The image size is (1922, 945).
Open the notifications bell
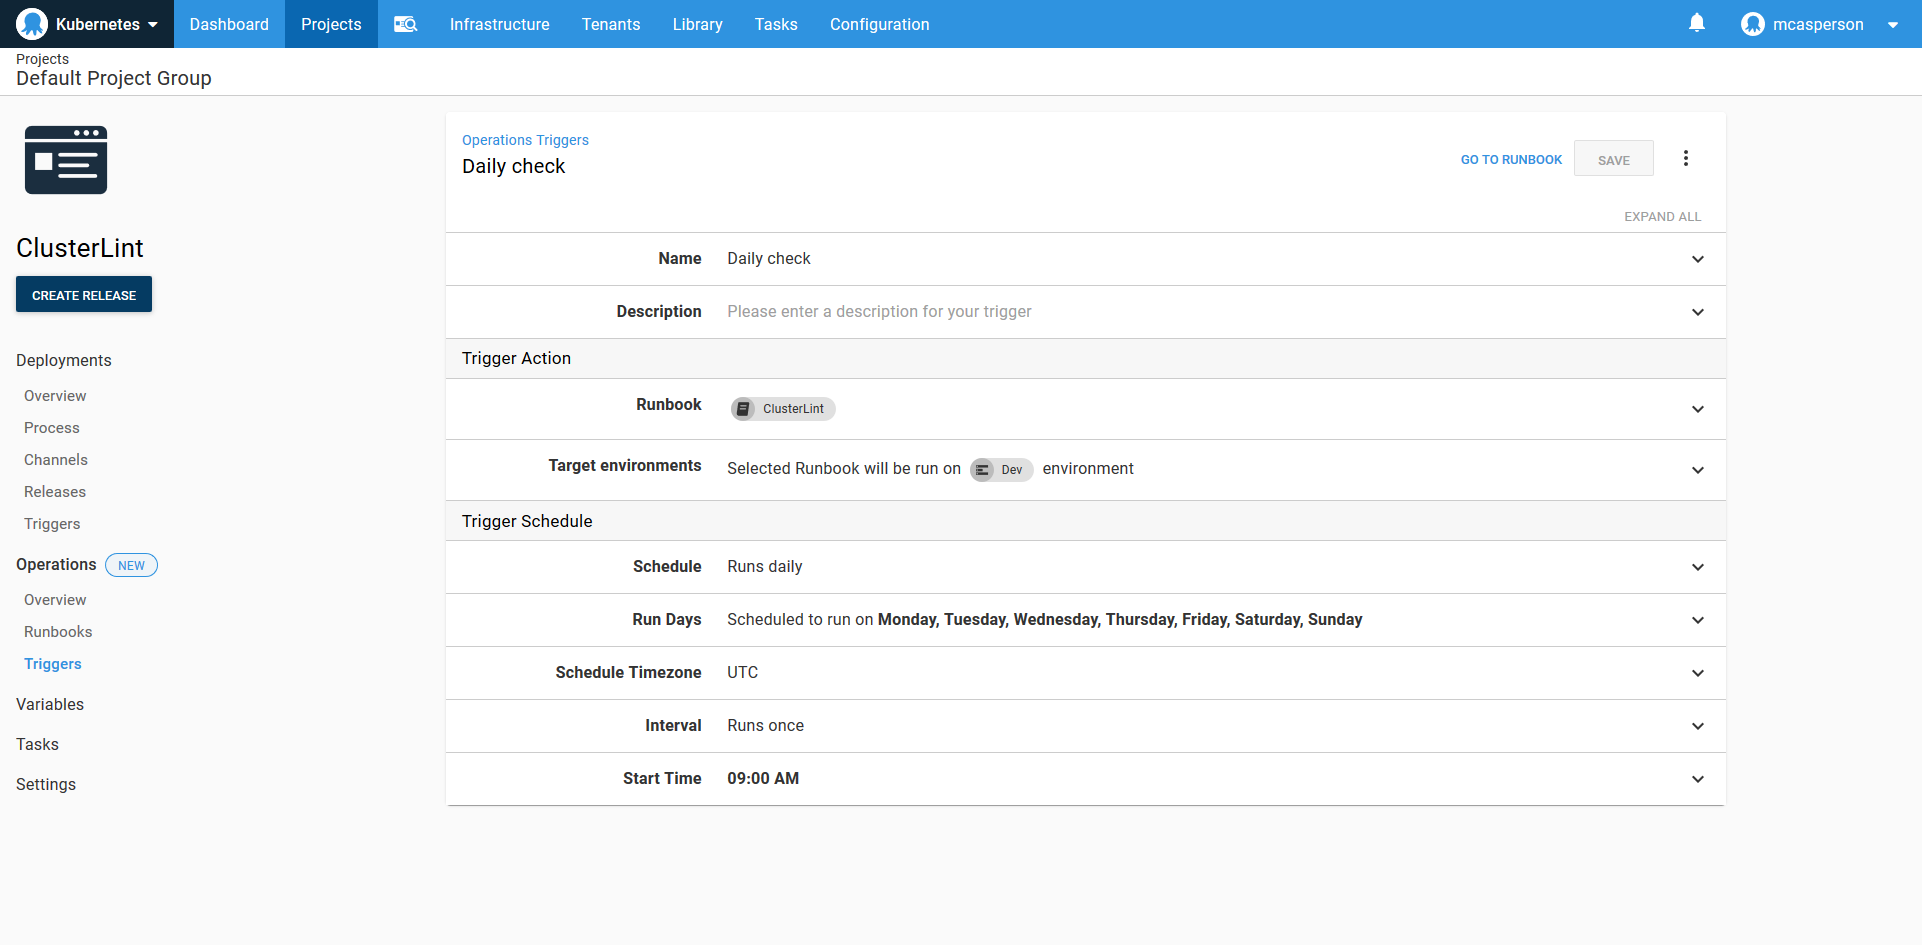(1696, 22)
